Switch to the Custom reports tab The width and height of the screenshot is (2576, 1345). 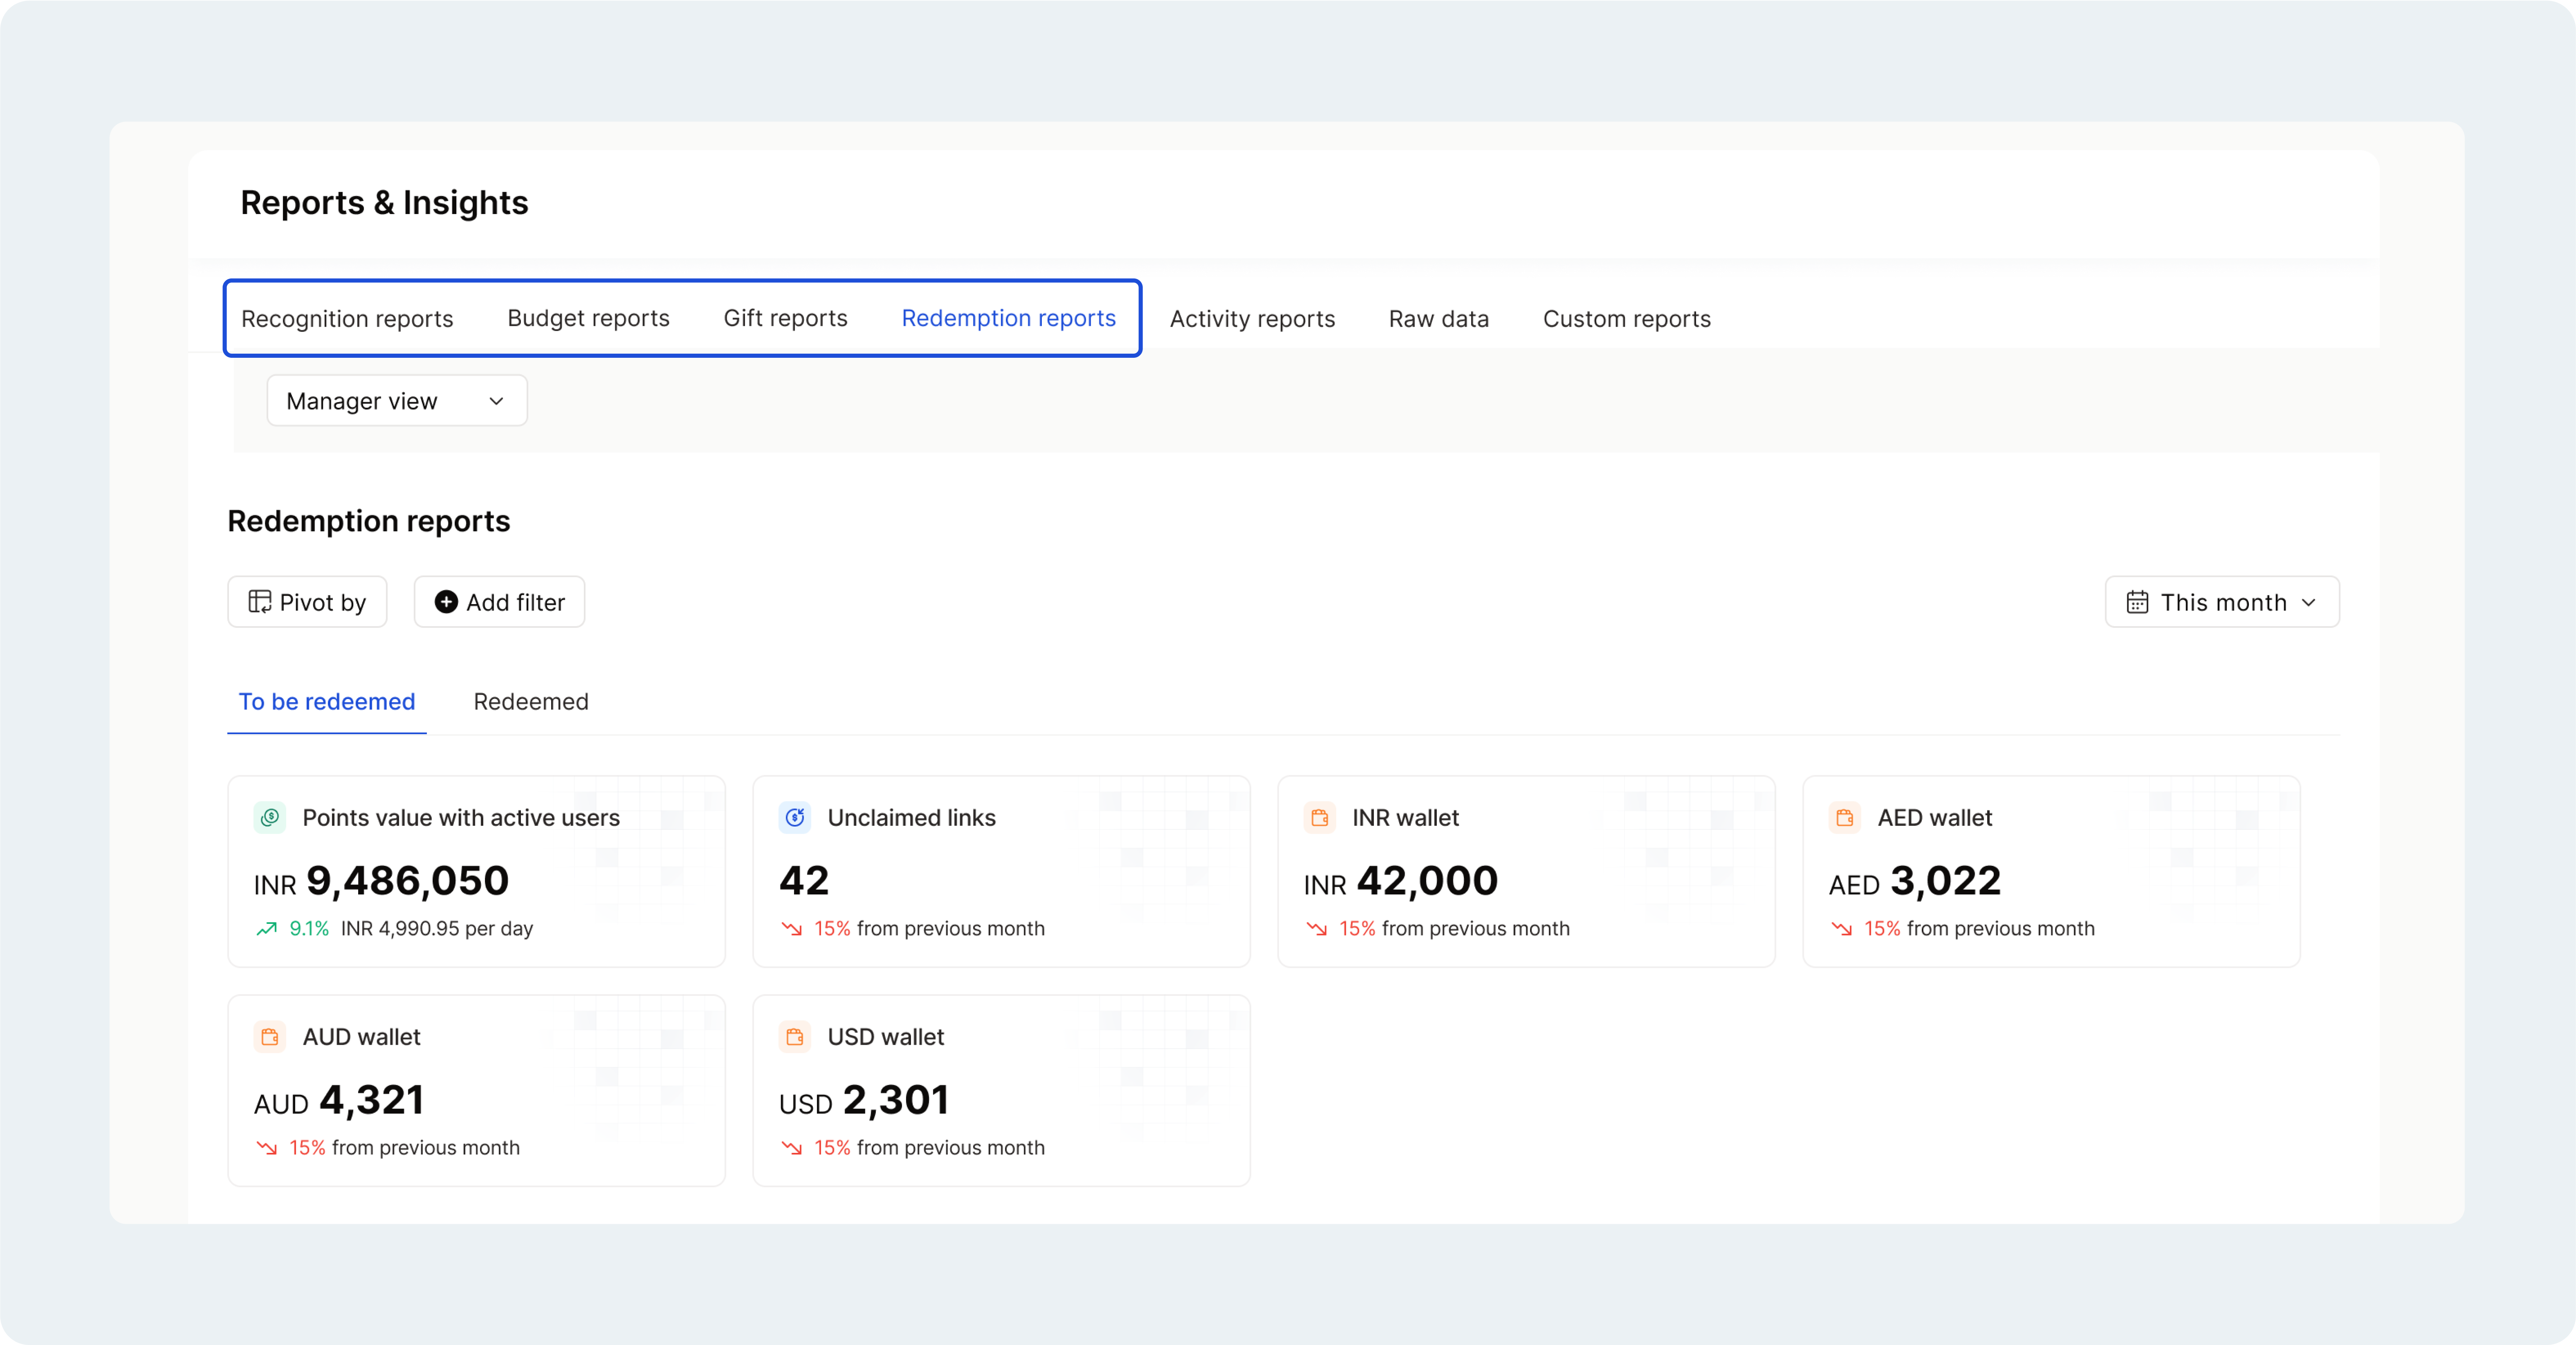click(1626, 319)
